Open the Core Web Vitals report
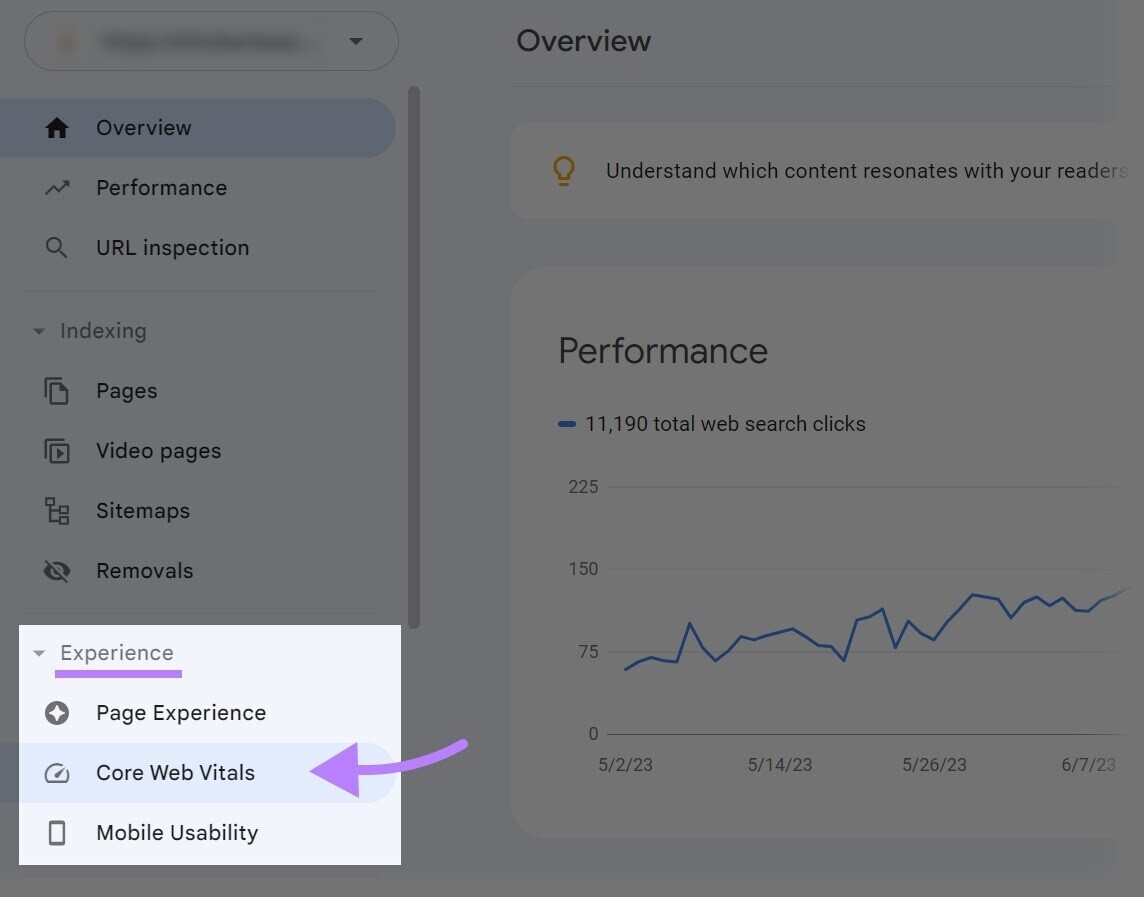Image resolution: width=1144 pixels, height=897 pixels. coord(175,772)
